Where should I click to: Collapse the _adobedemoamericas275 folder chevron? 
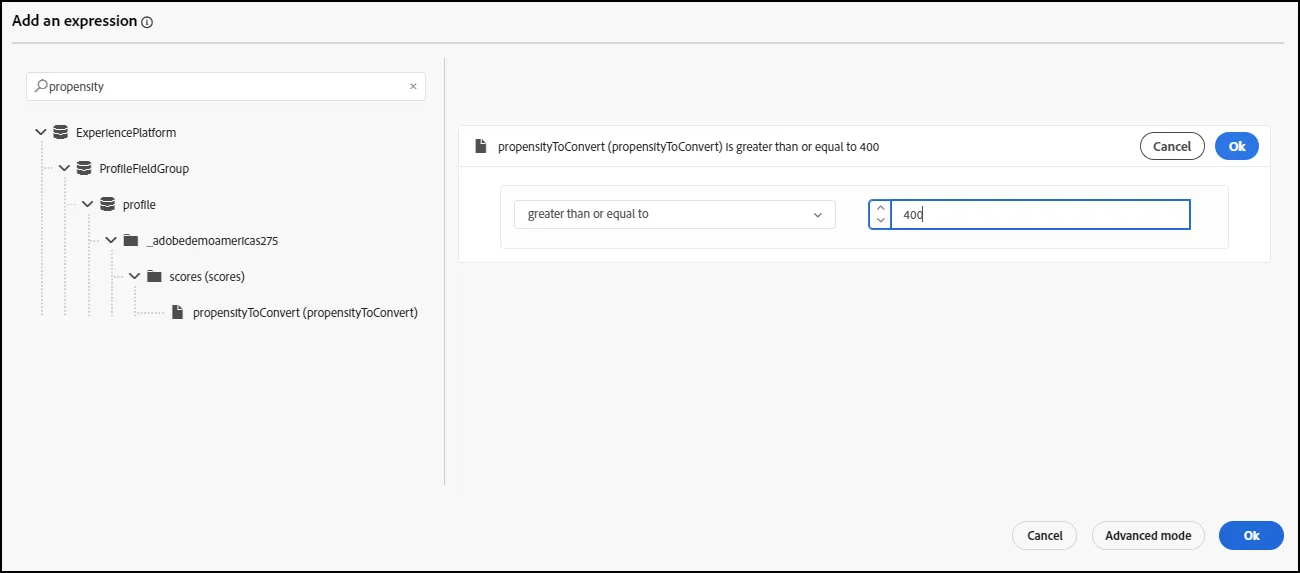pyautogui.click(x=111, y=240)
